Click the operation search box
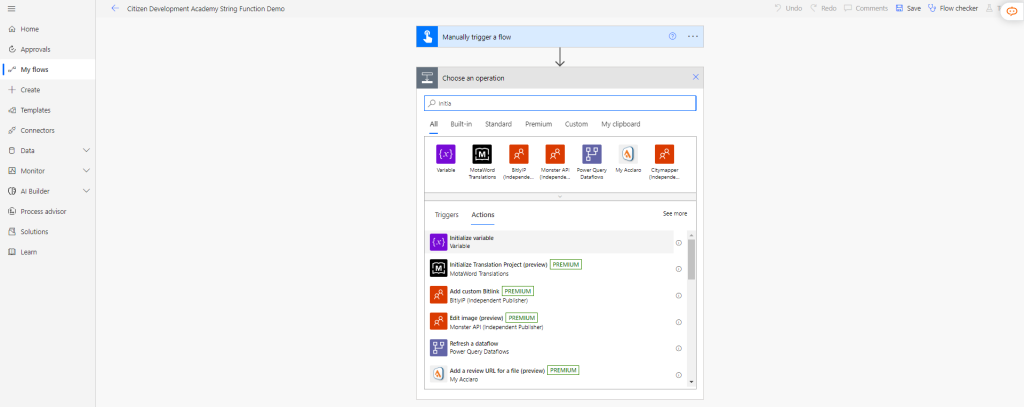Viewport: 1024px width, 407px height. coord(560,103)
